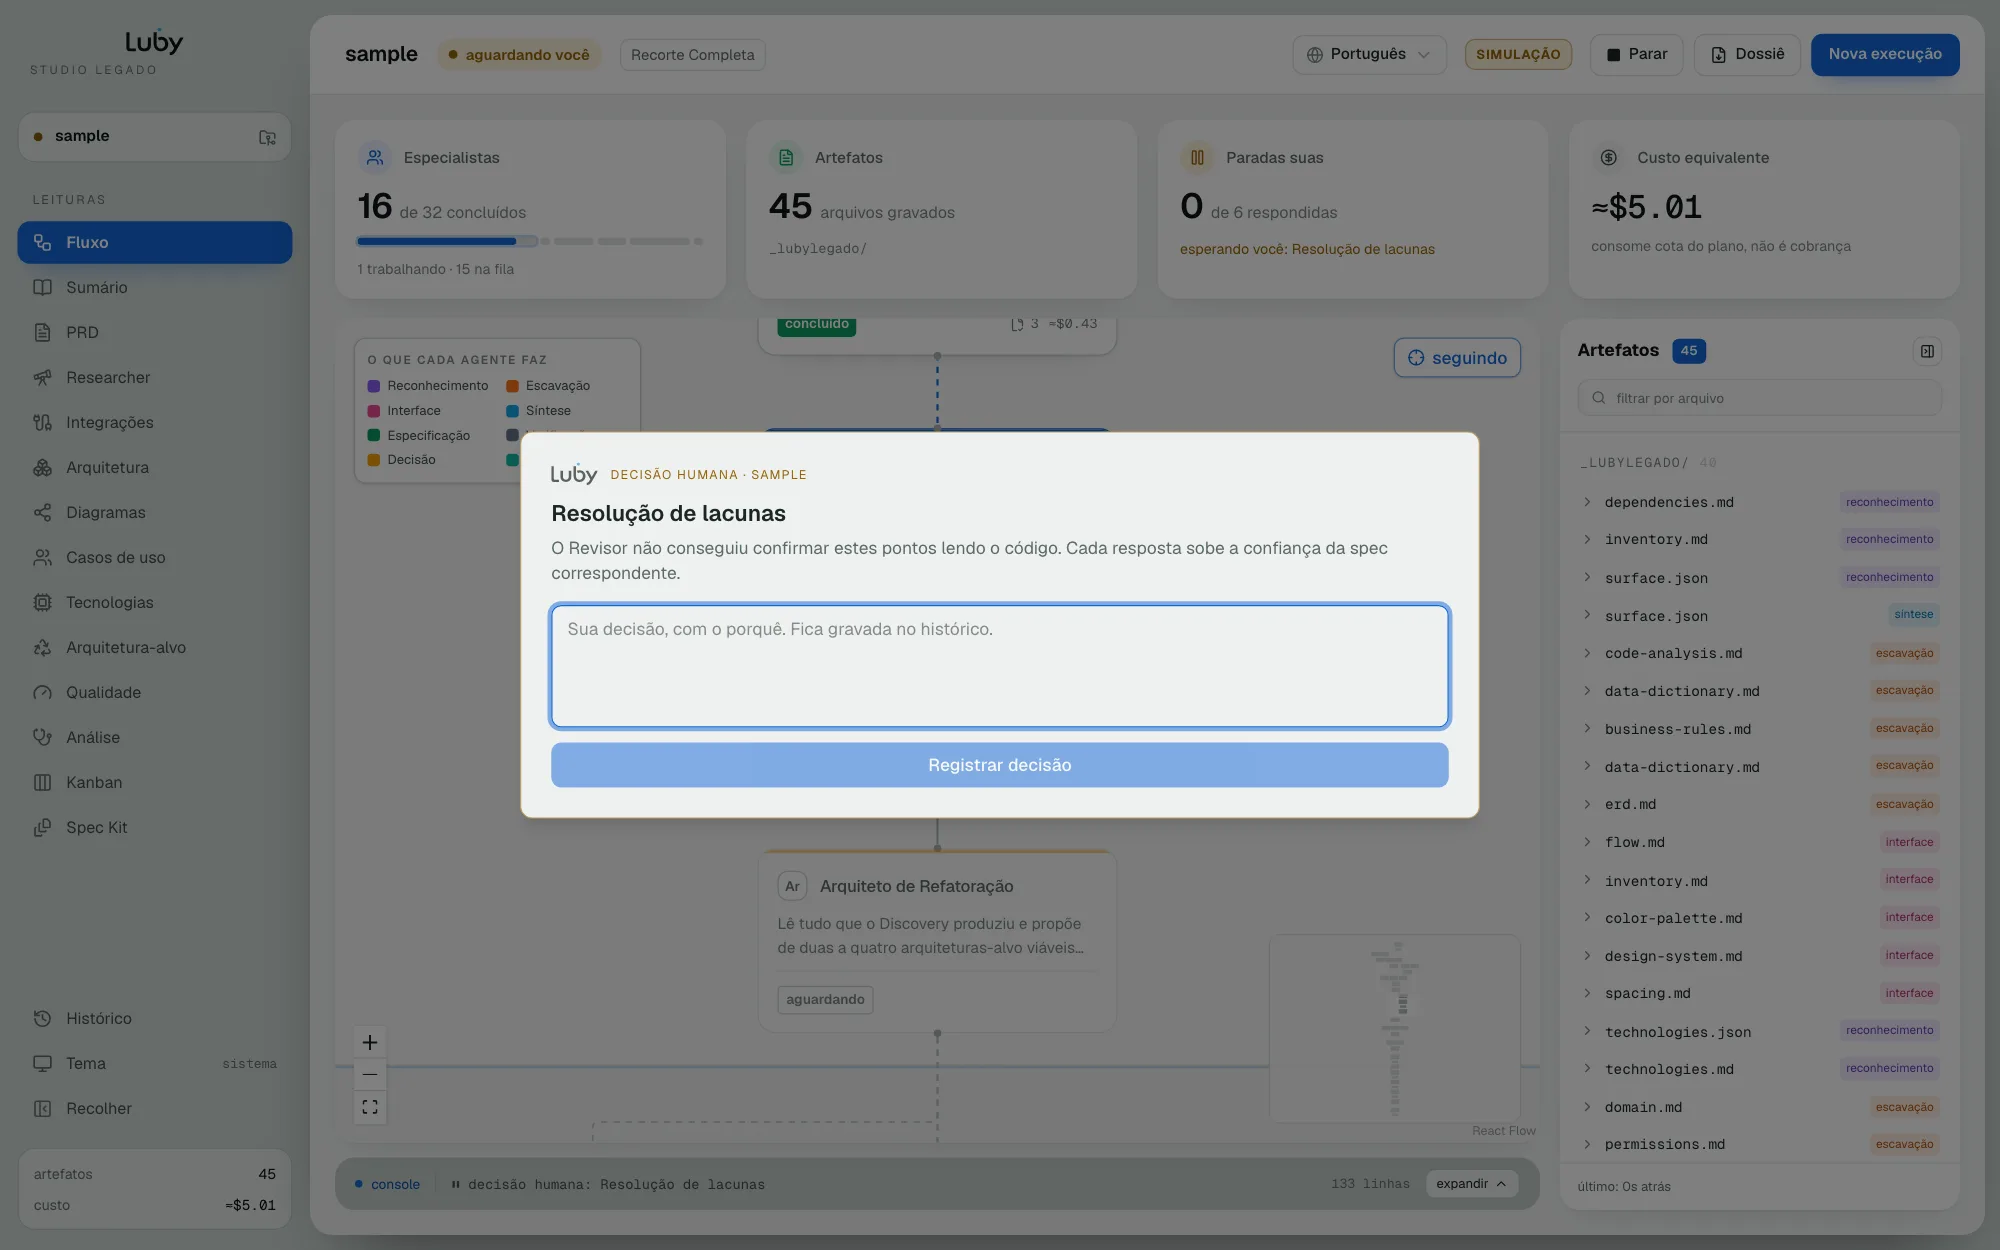Zoom out the flow canvas
The width and height of the screenshot is (2000, 1250).
370,1074
